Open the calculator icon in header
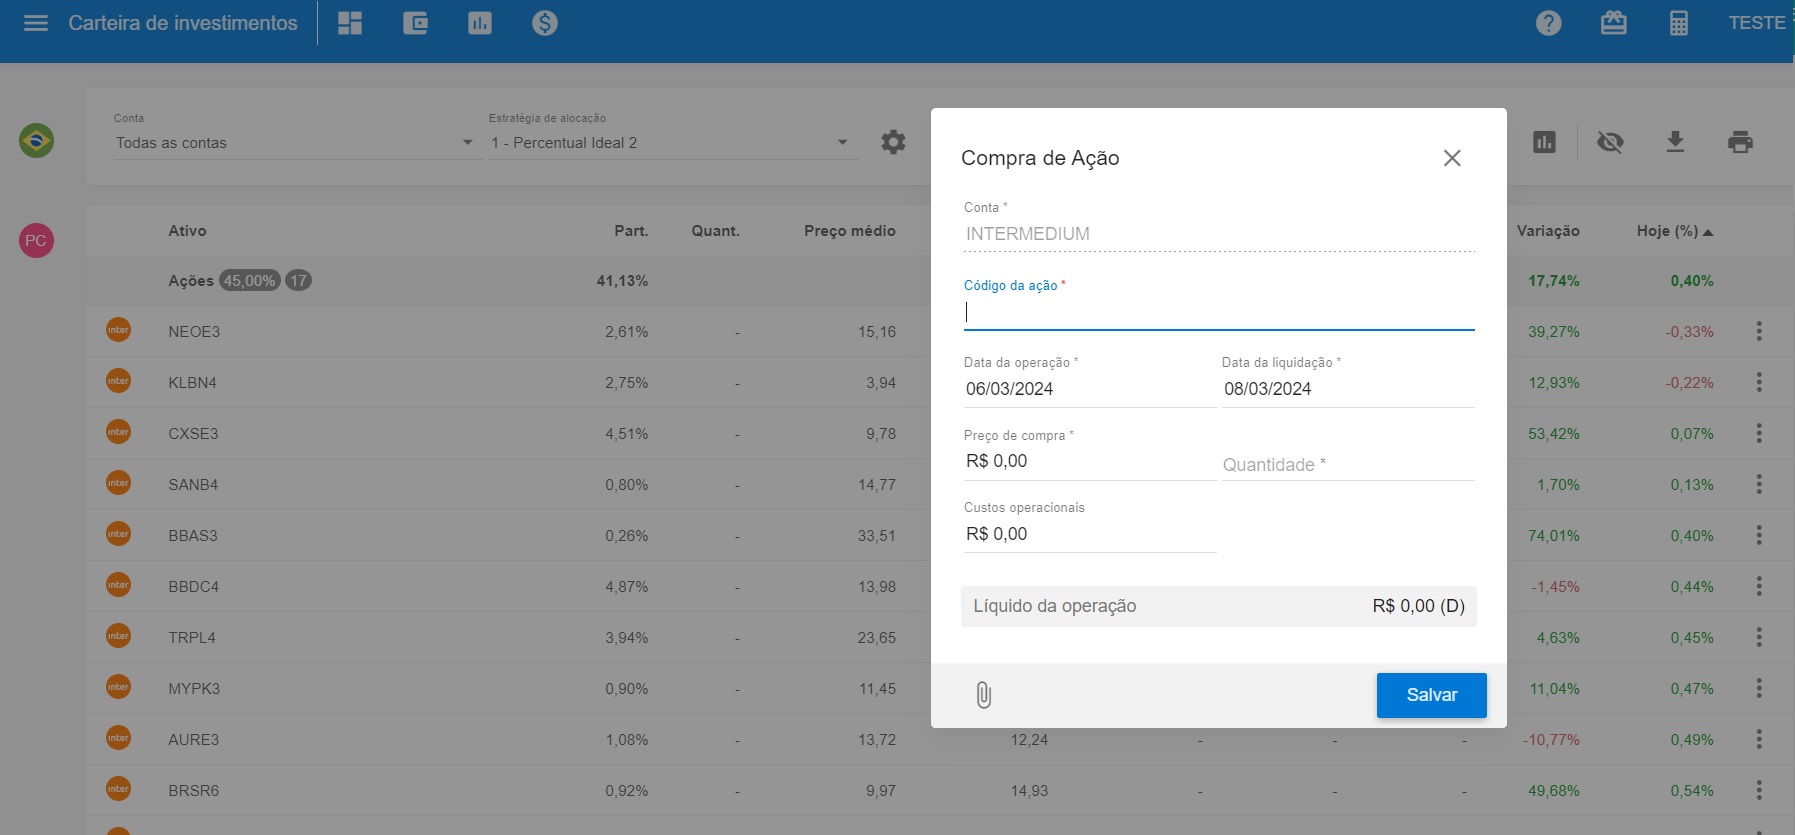 pyautogui.click(x=1678, y=23)
